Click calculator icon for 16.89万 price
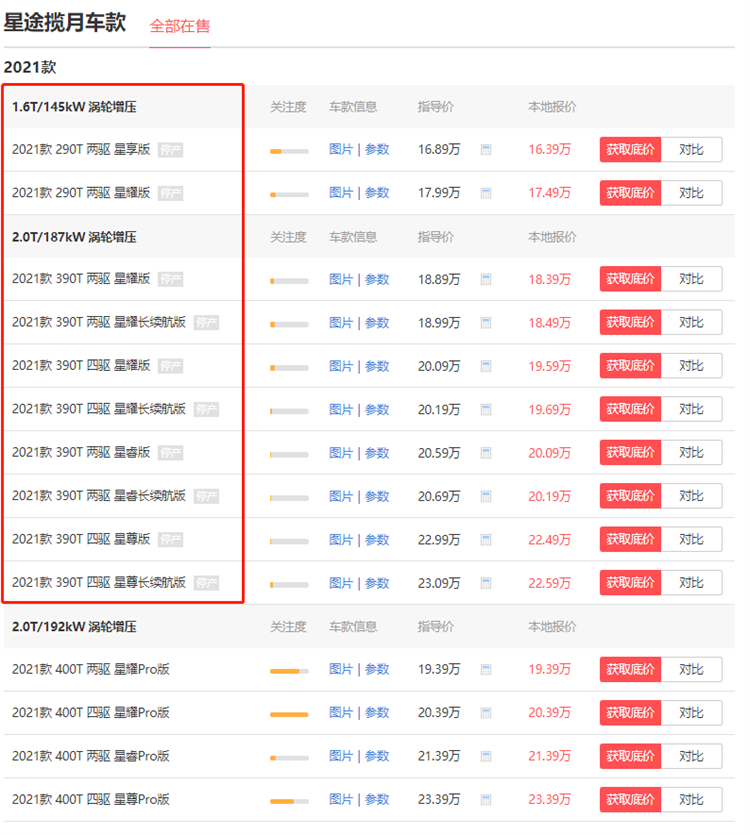Image resolution: width=750 pixels, height=835 pixels. click(x=486, y=150)
